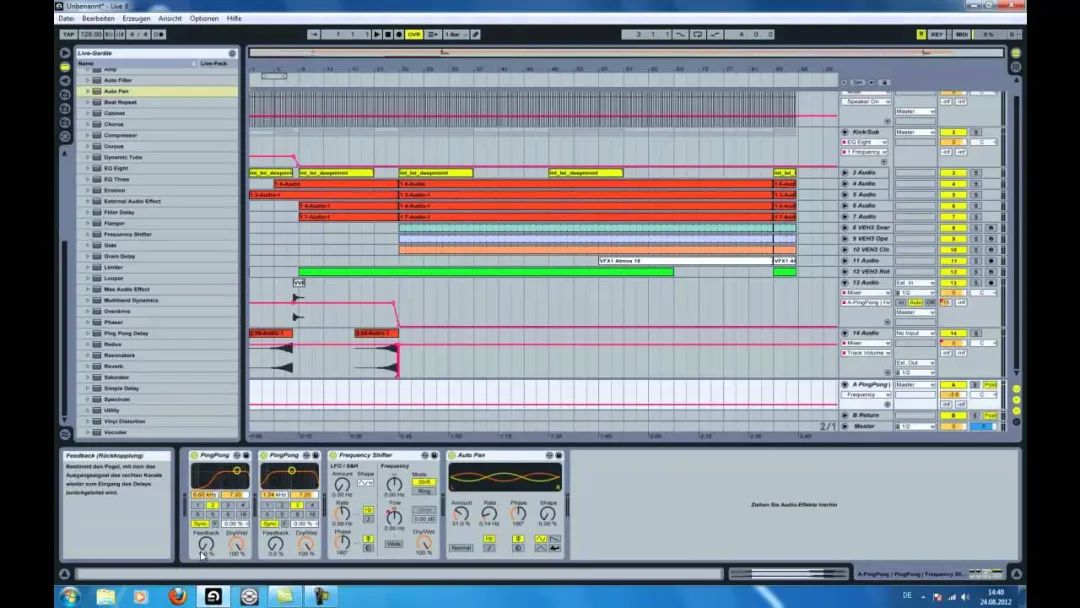
Task: Toggle the OVR overdub switch
Action: point(414,34)
